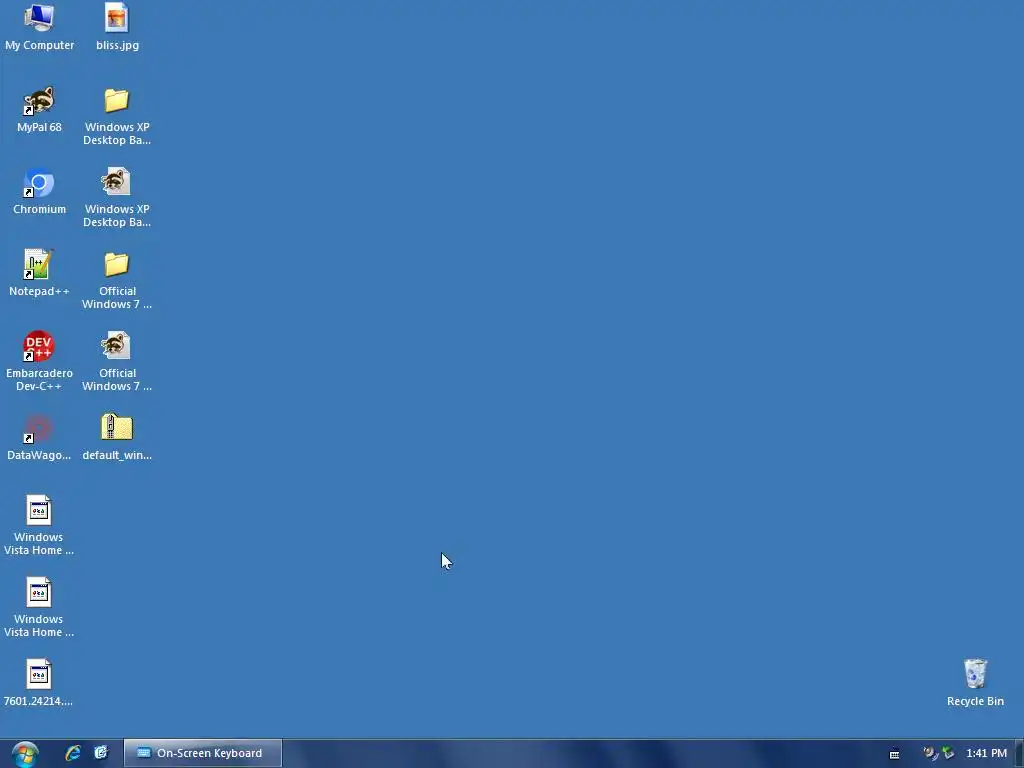The height and width of the screenshot is (768, 1024).
Task: Select the bliss.jpg image file
Action: (x=117, y=26)
